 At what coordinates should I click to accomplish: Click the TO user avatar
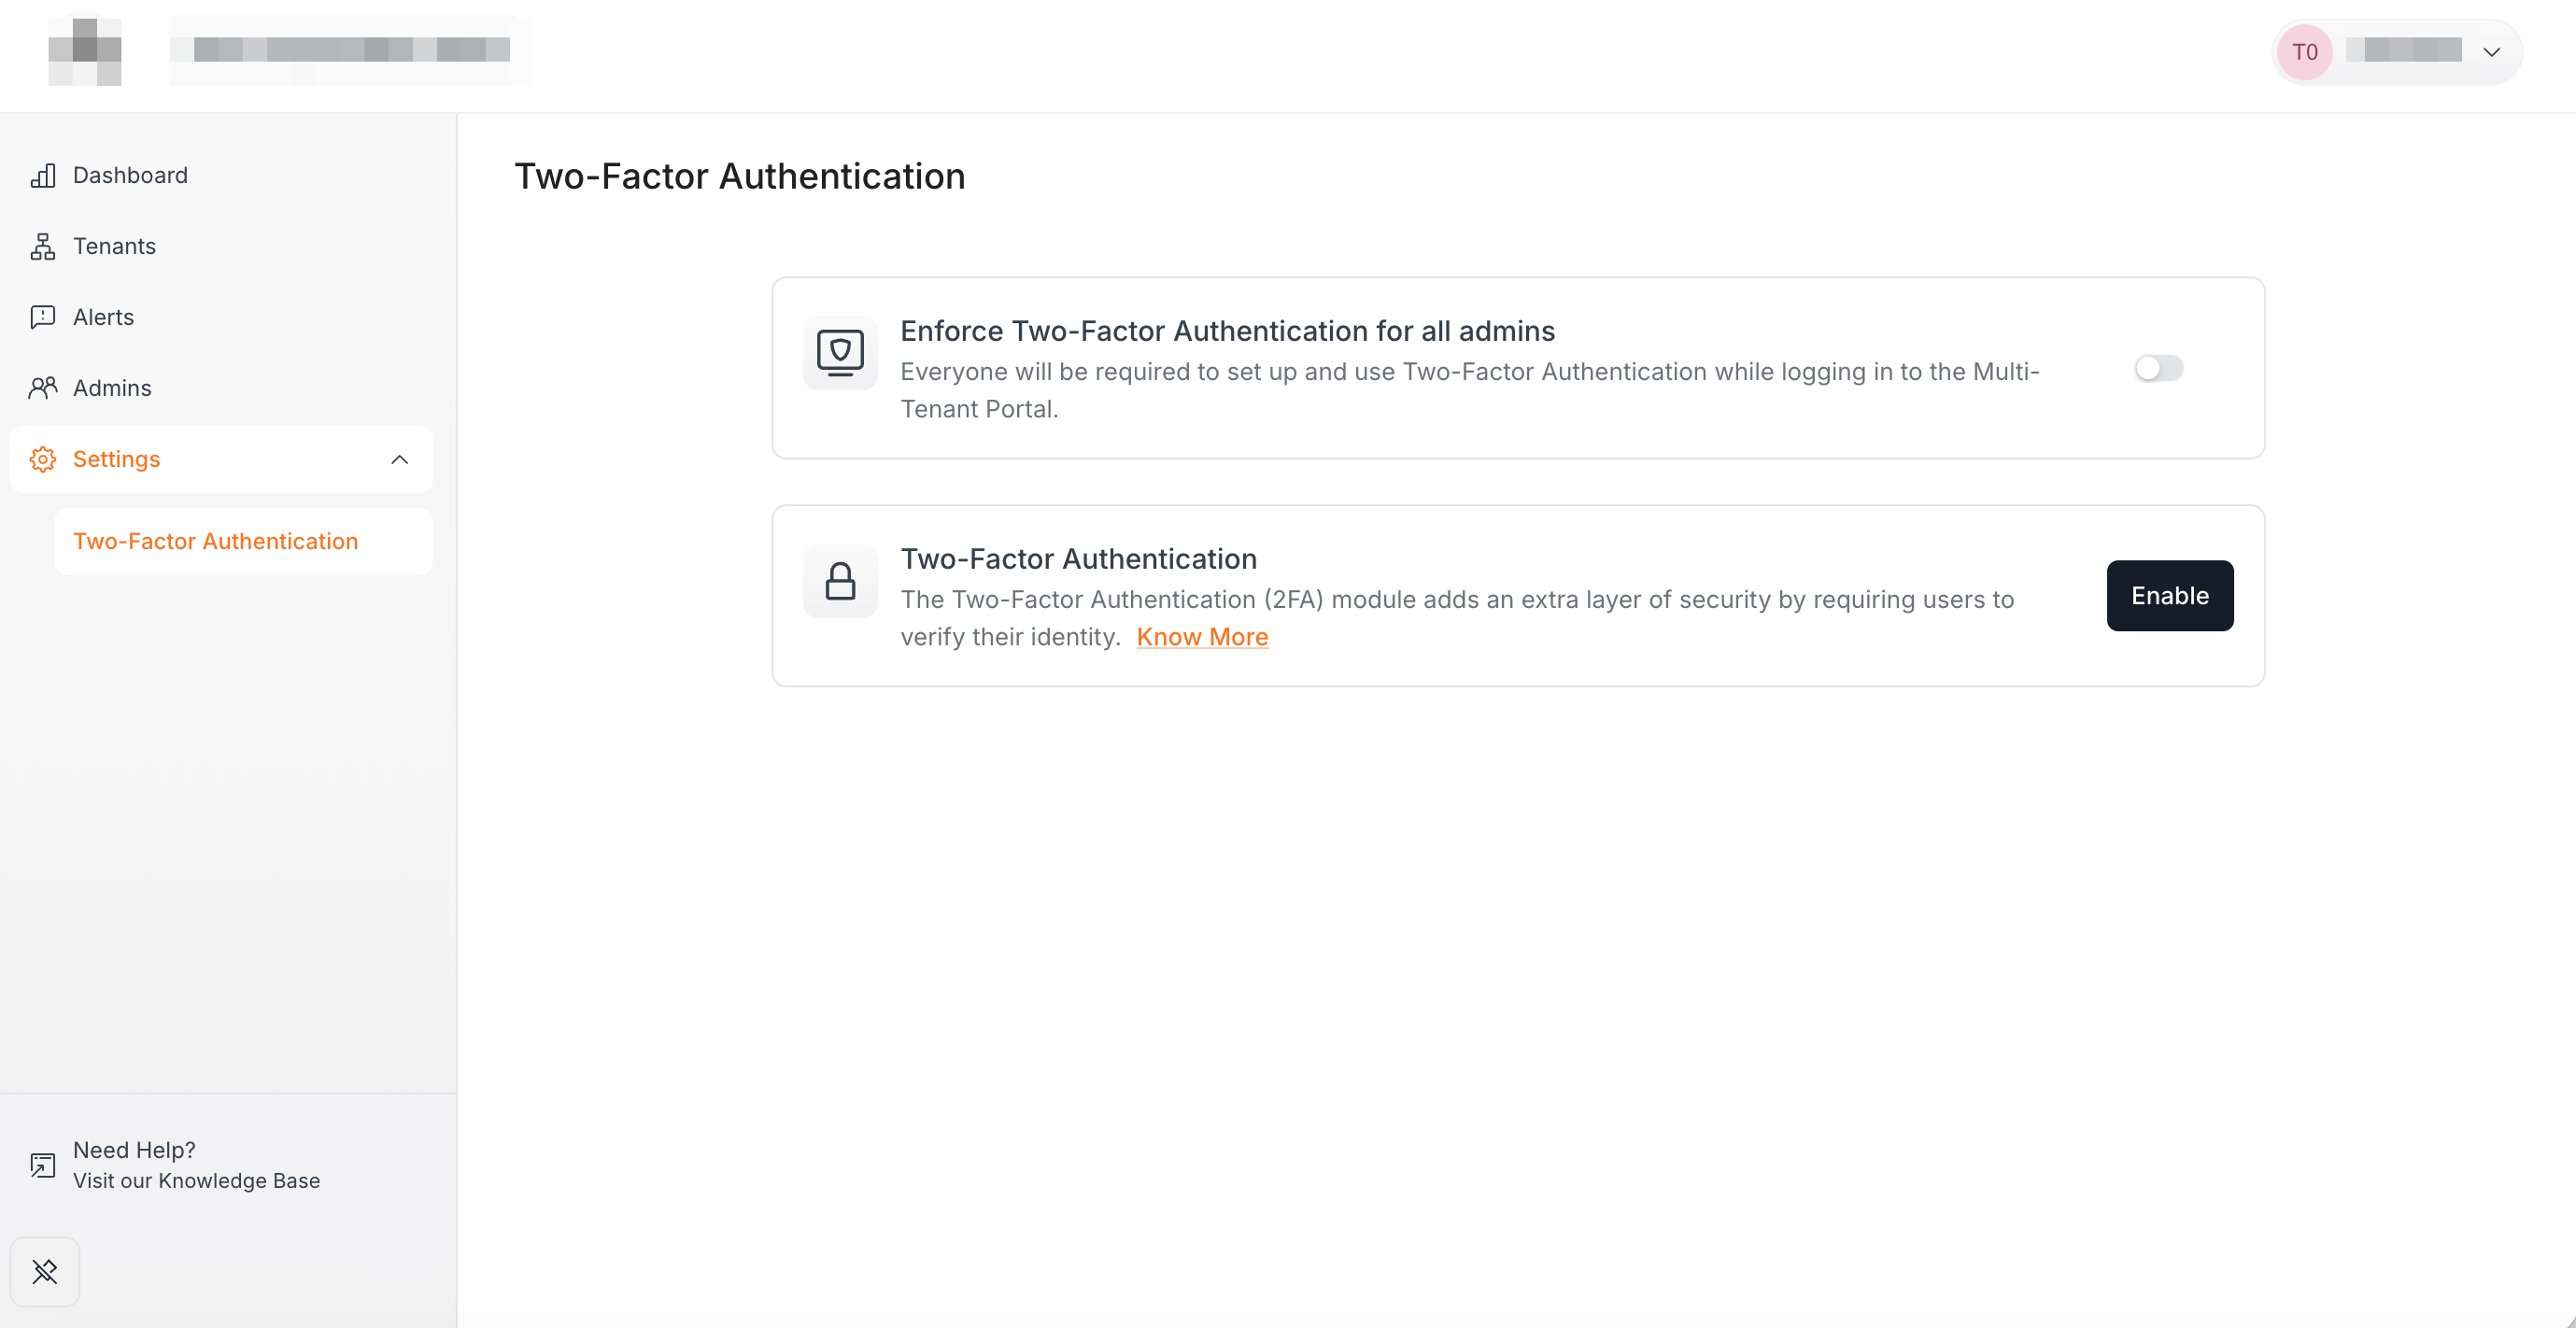pyautogui.click(x=2305, y=52)
